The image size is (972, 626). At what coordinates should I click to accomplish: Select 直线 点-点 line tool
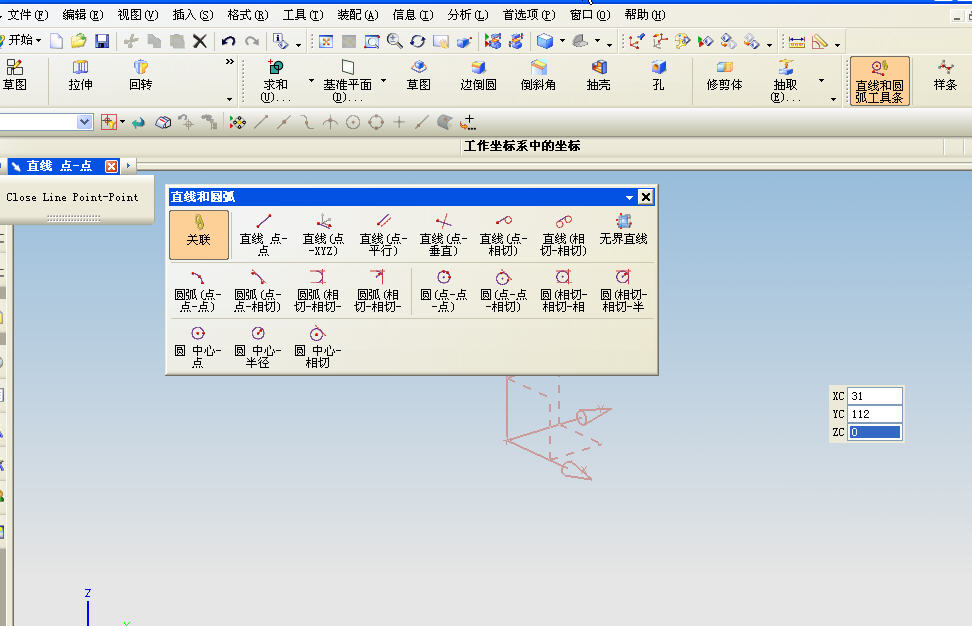click(x=263, y=234)
